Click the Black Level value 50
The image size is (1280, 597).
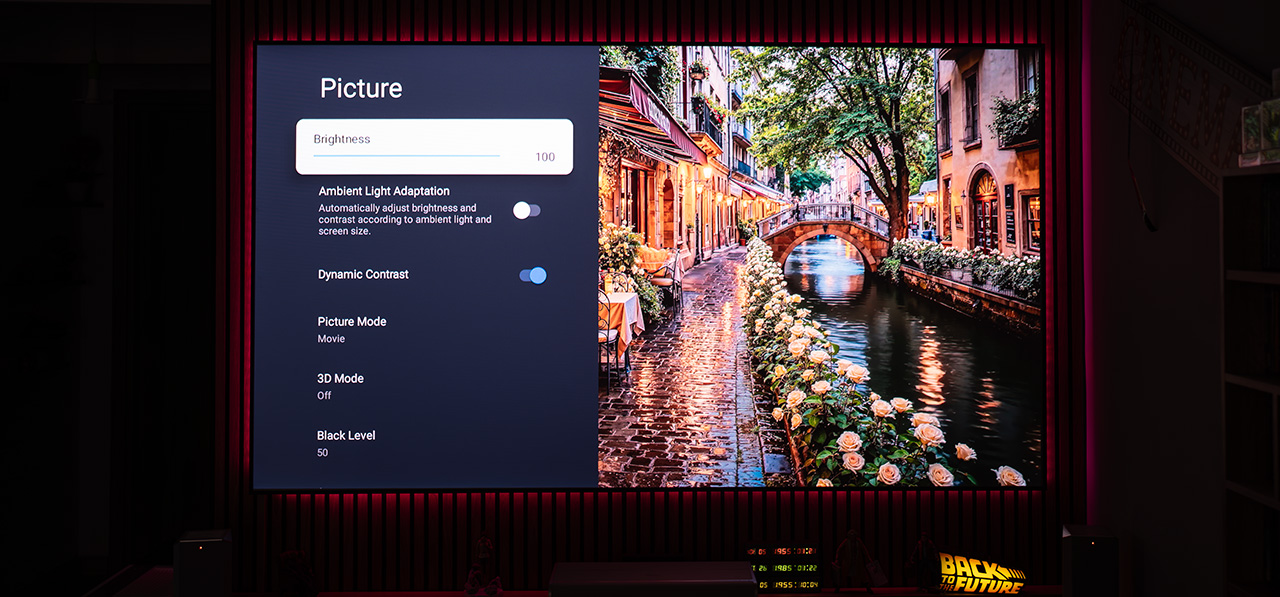(x=323, y=453)
